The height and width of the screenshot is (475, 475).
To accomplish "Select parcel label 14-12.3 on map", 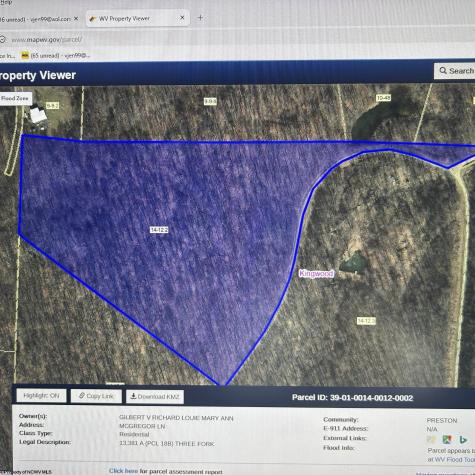I will point(366,321).
